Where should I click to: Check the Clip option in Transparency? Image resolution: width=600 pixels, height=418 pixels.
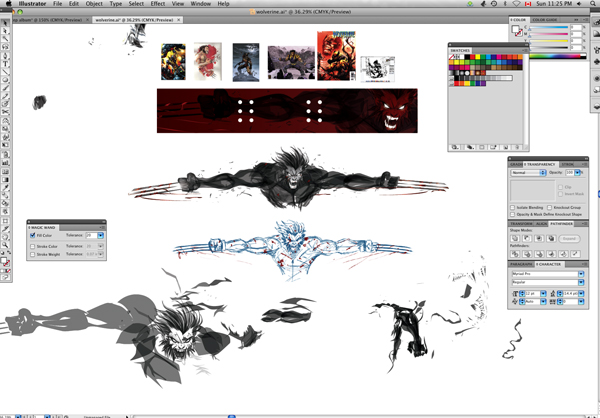[x=560, y=187]
